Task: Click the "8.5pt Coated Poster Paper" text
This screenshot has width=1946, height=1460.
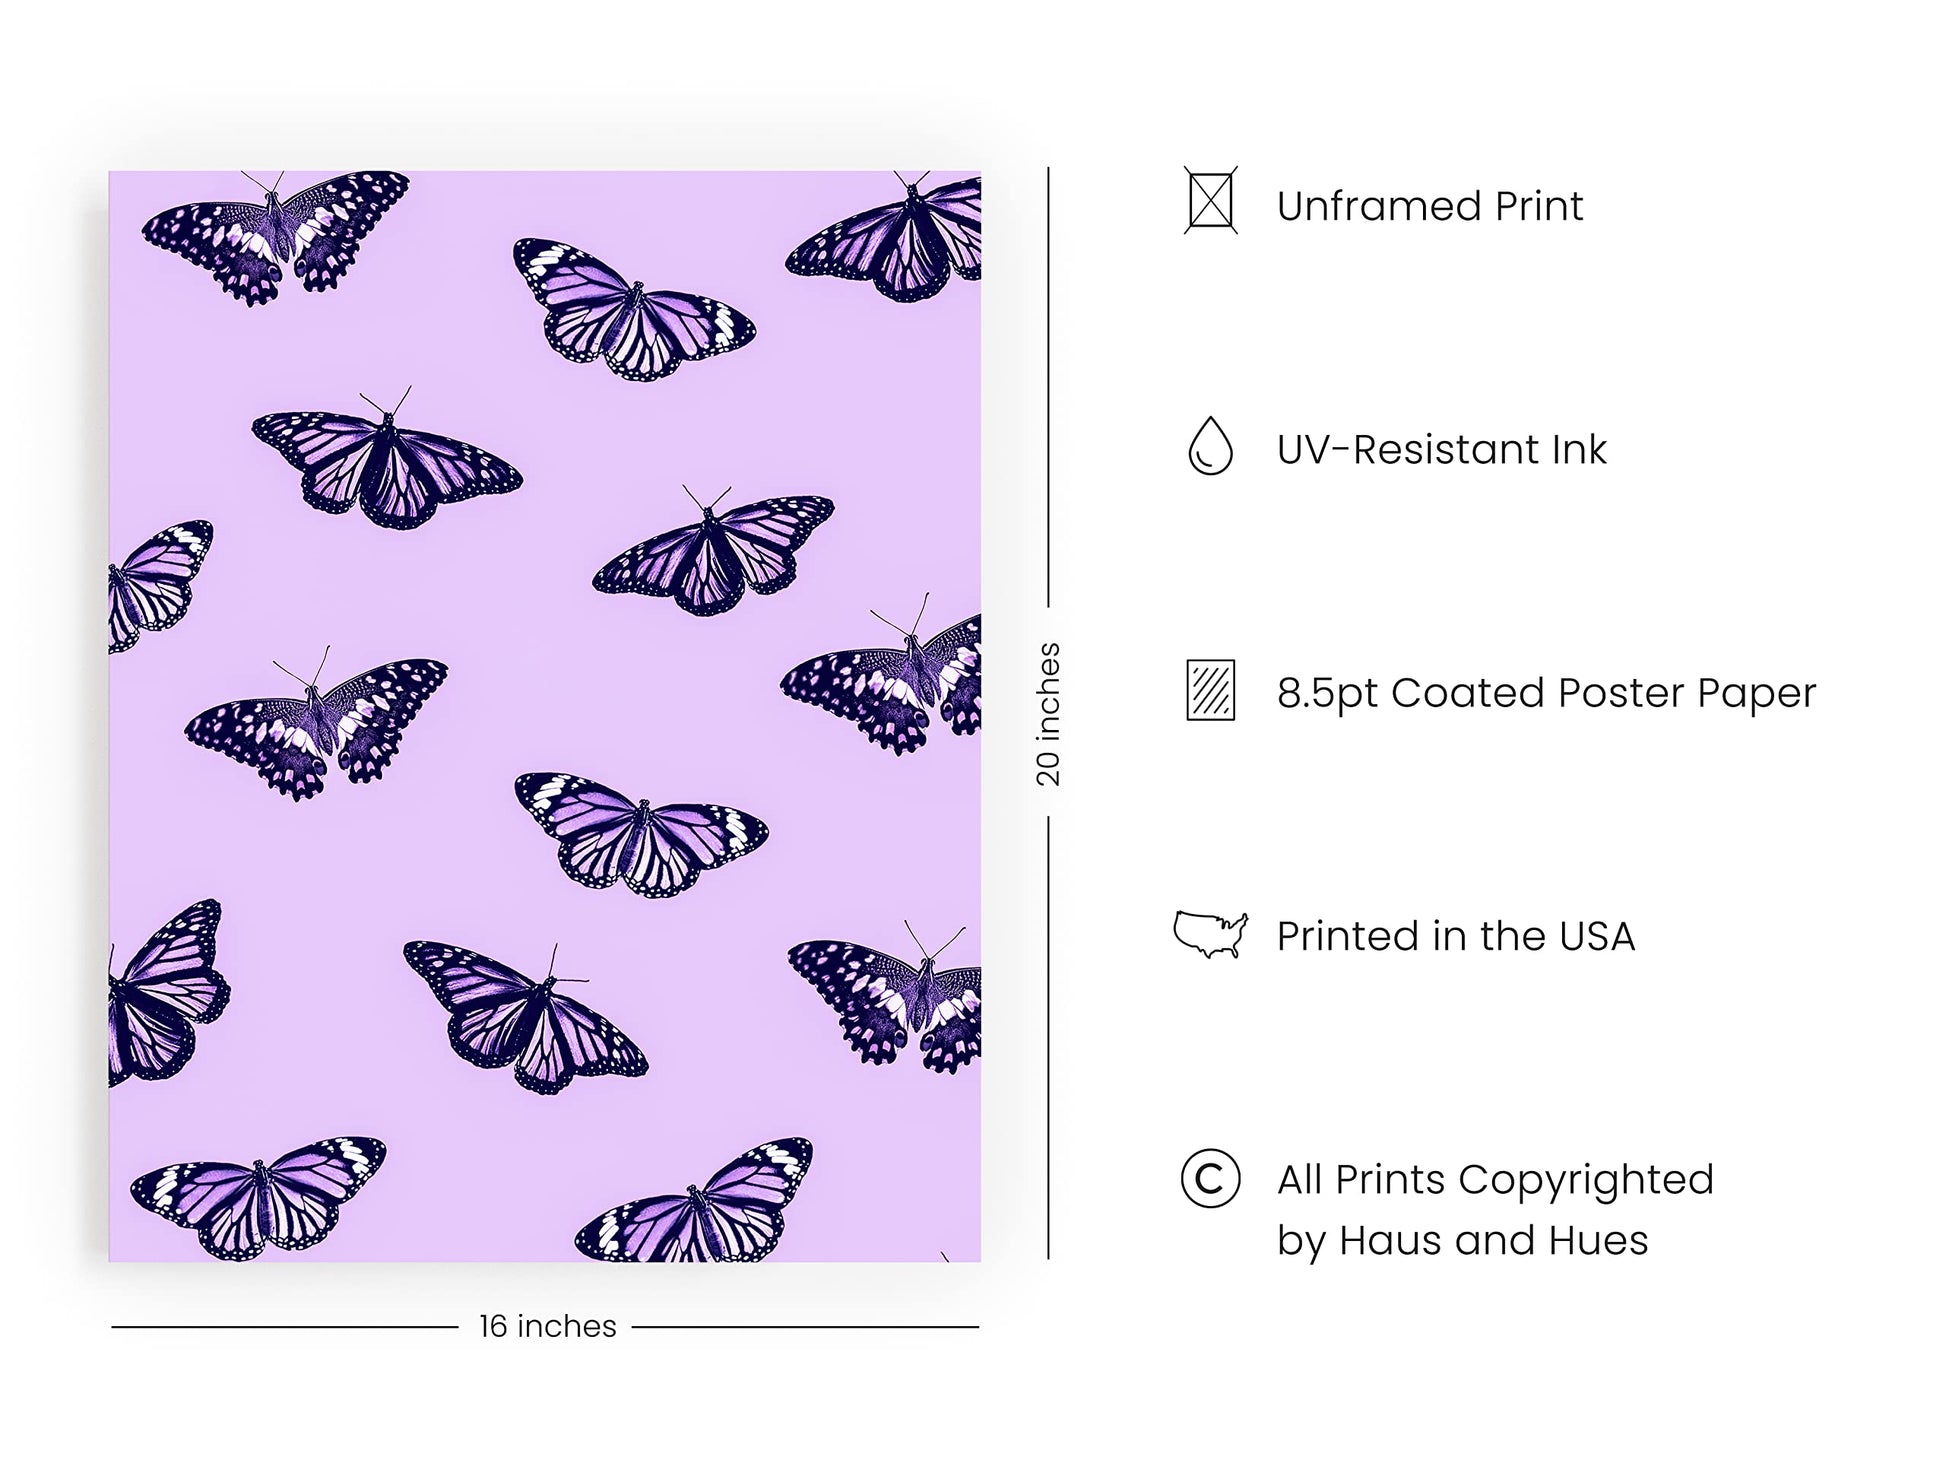Action: point(1546,693)
